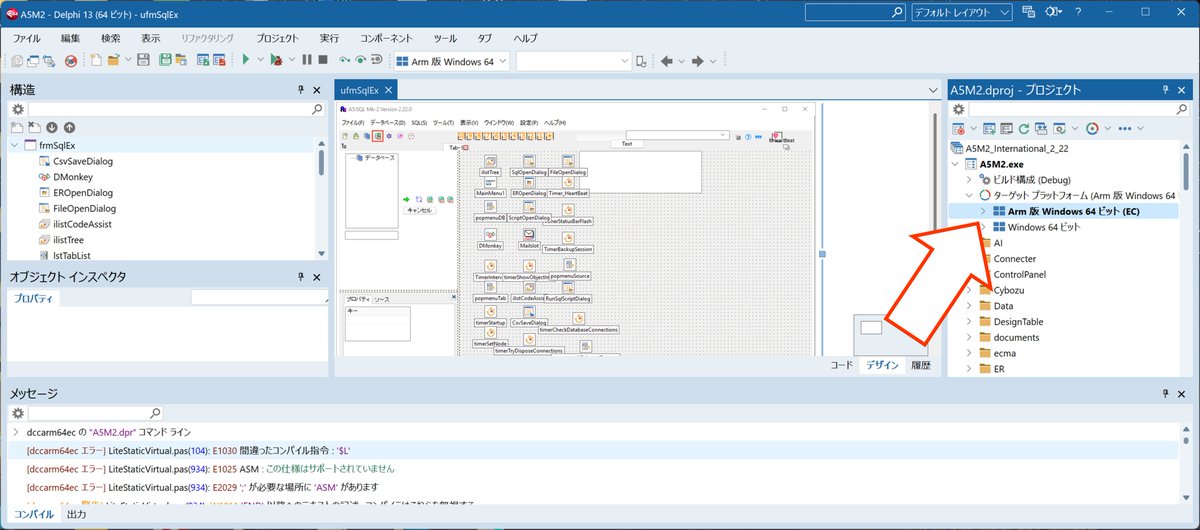The width and height of the screenshot is (1200, 530).
Task: Click the move-up arrow icon in Structure panel
Action: (69, 128)
